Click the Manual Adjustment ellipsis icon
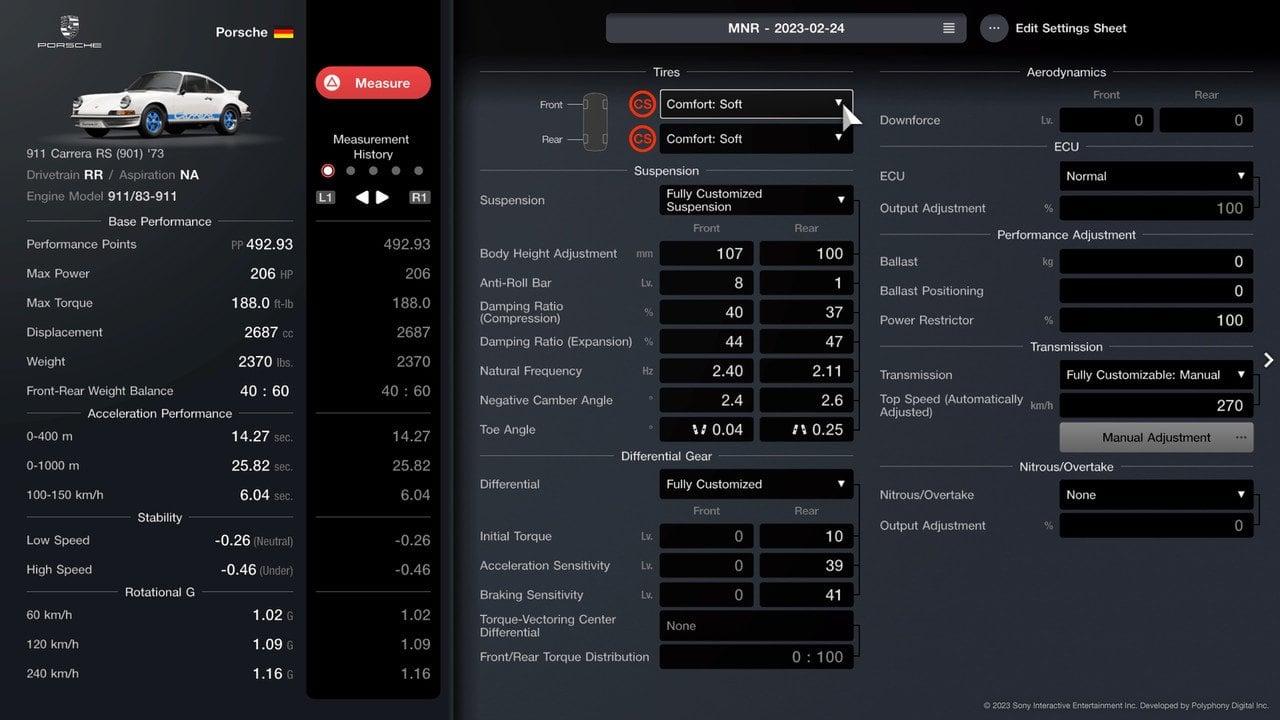The height and width of the screenshot is (720, 1280). (x=1241, y=437)
